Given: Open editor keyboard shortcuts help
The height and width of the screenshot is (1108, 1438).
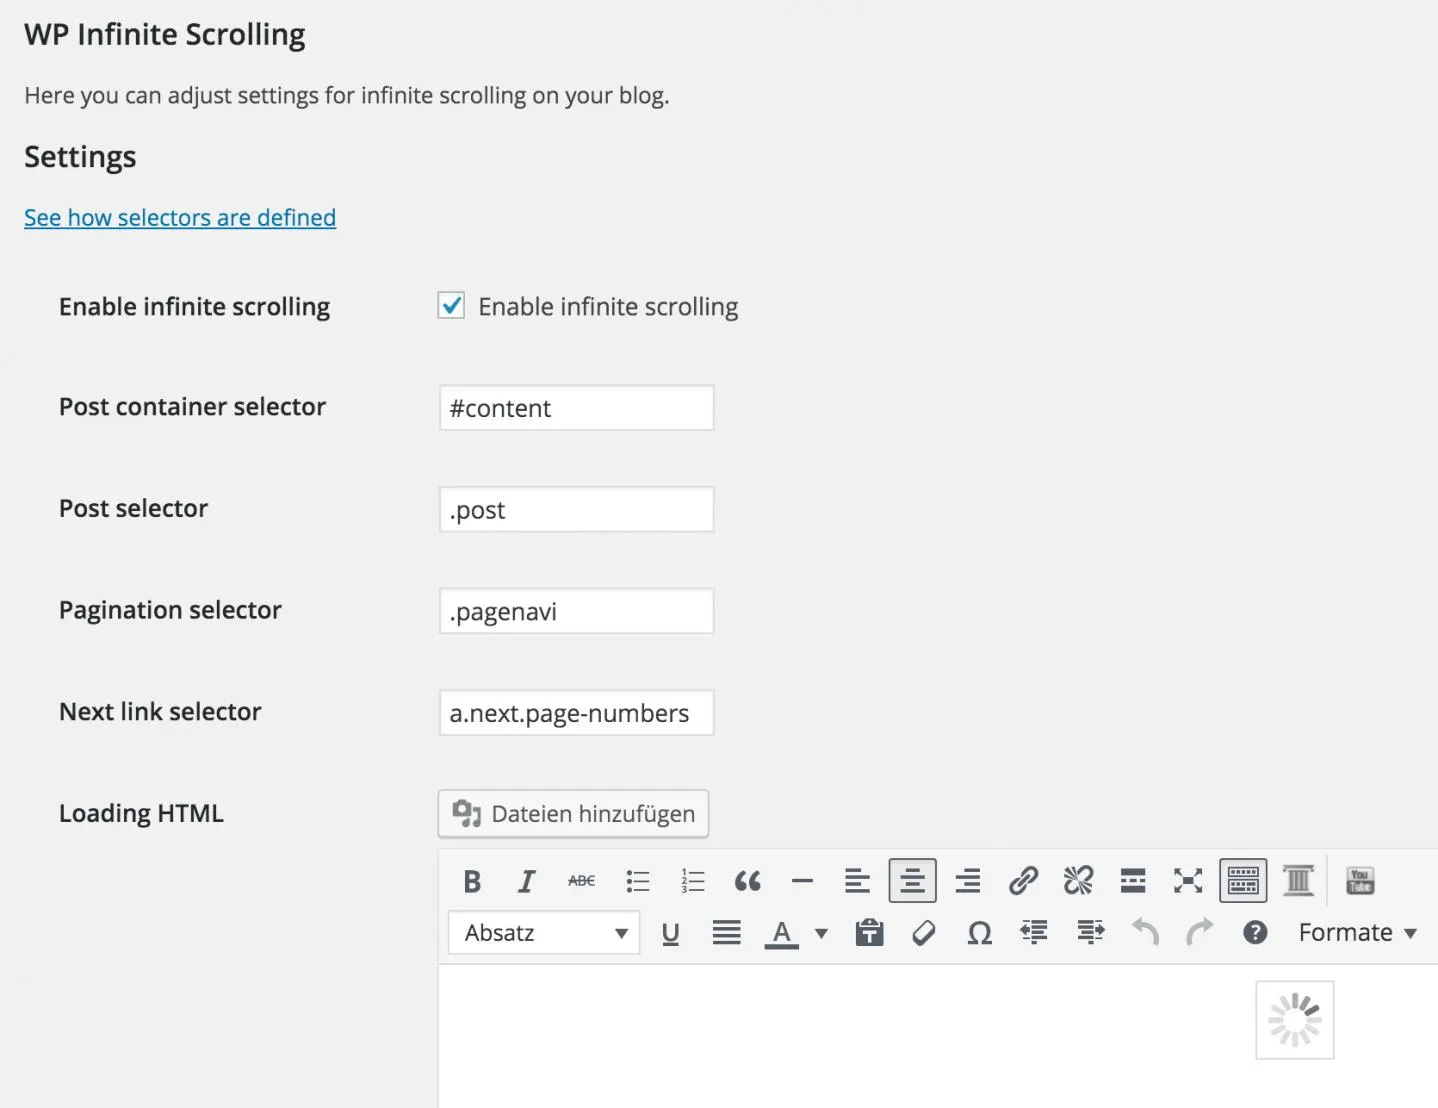Looking at the screenshot, I should [x=1255, y=933].
